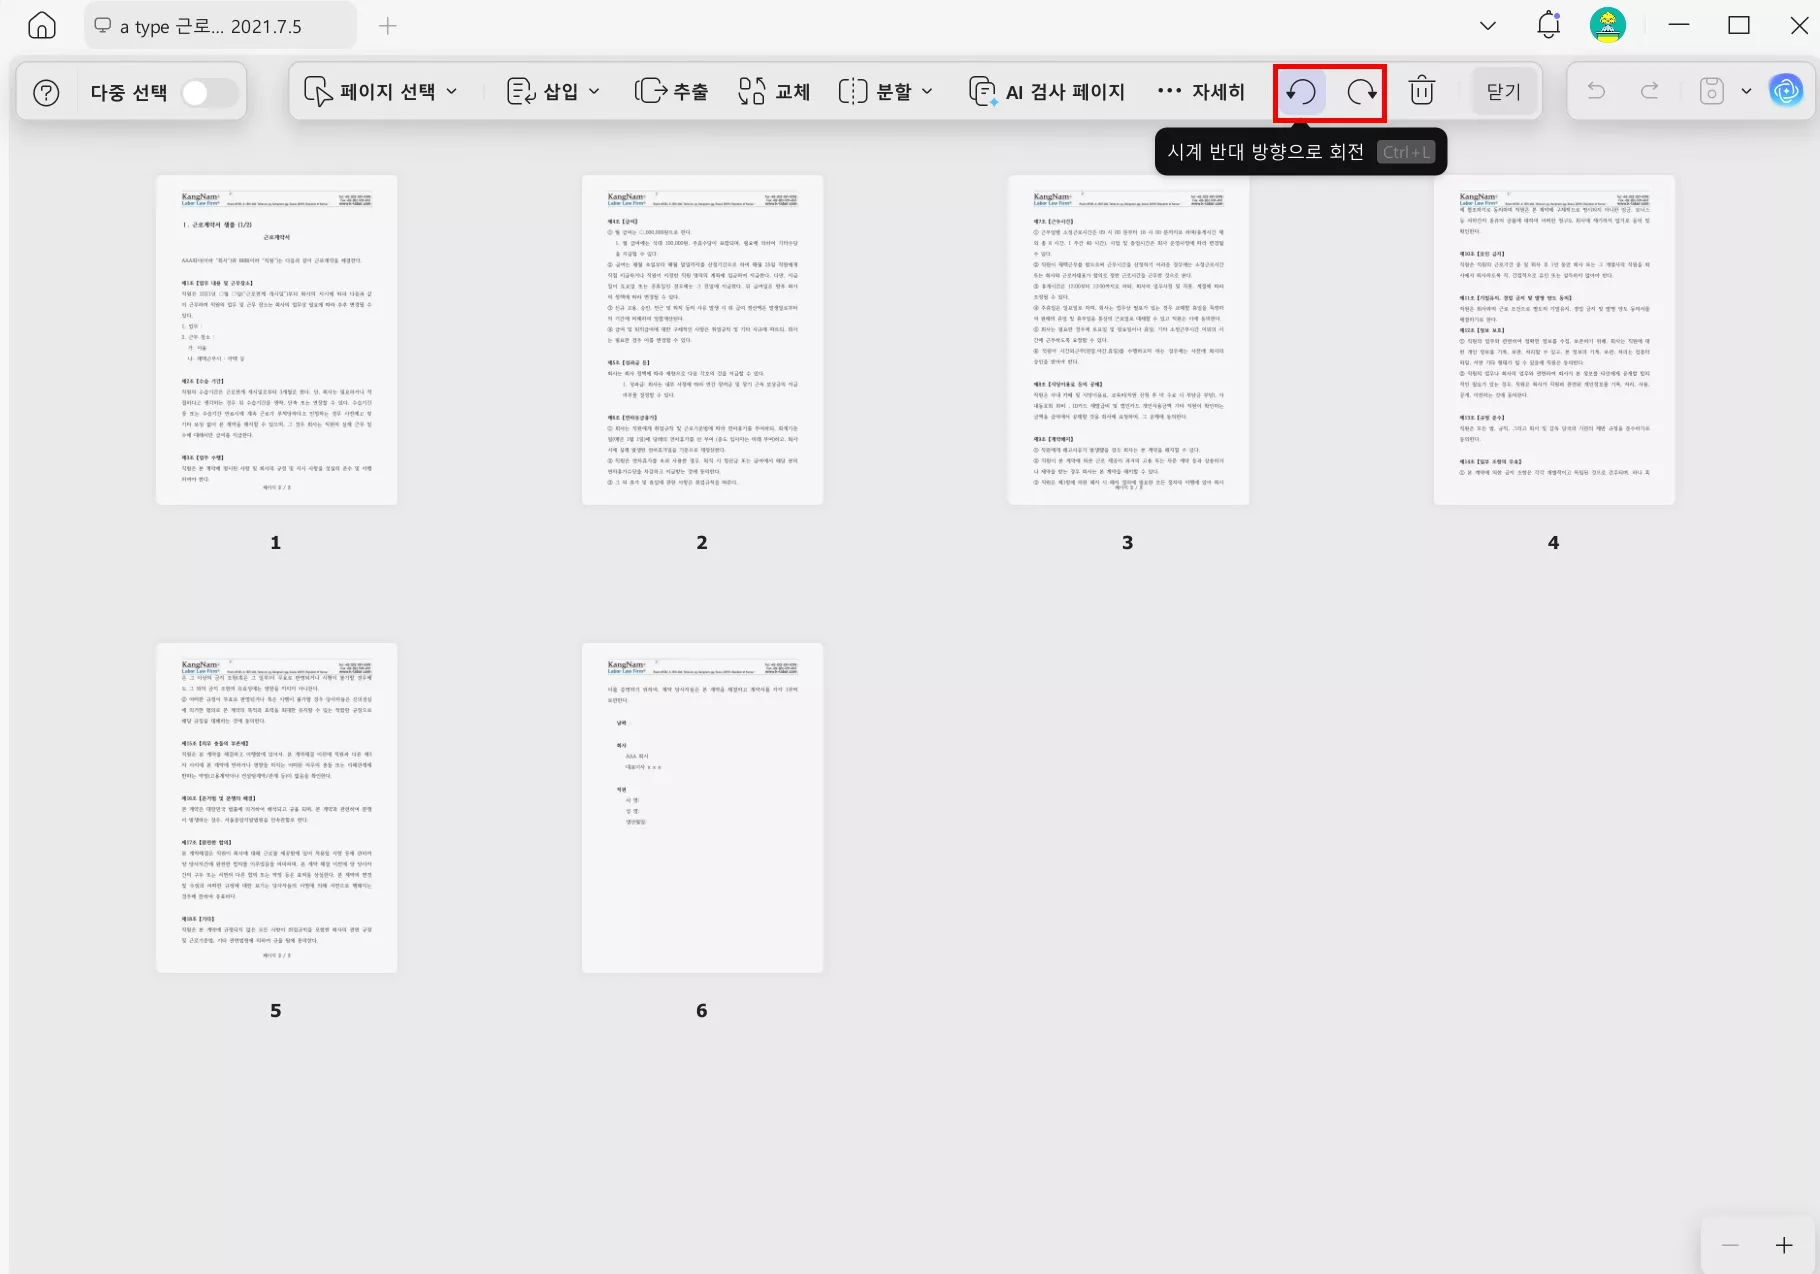Save the document using the save icon
The width and height of the screenshot is (1820, 1274).
(1710, 91)
